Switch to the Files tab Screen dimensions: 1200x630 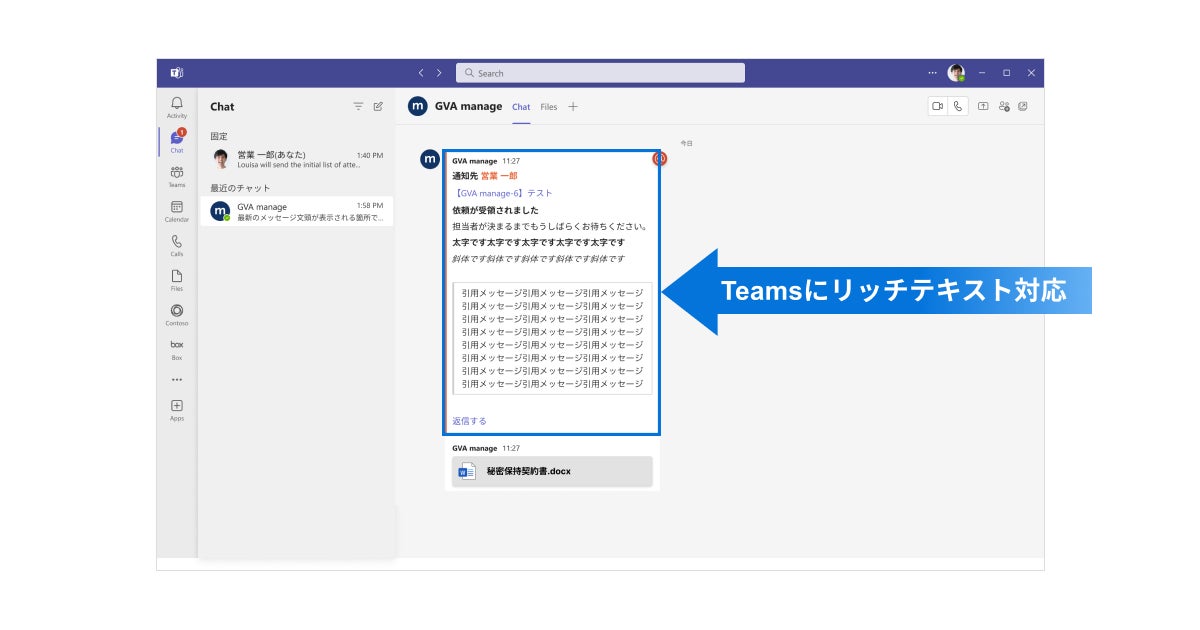coord(549,107)
